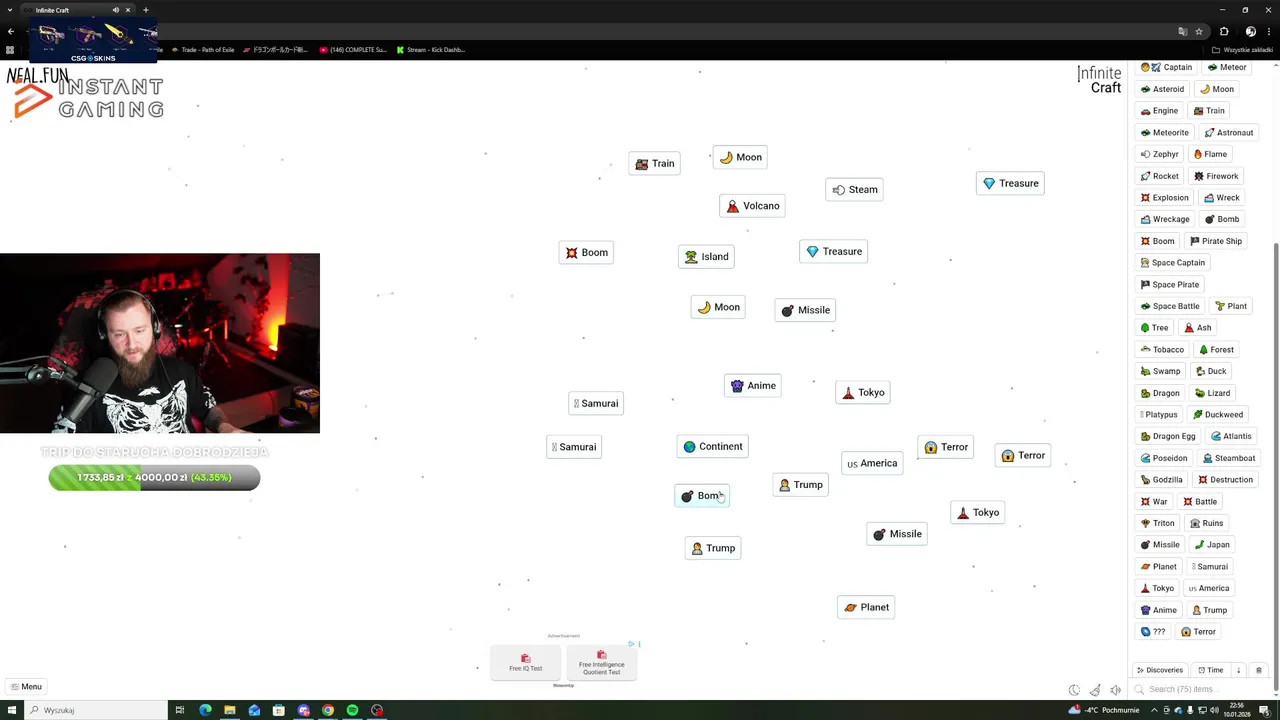Bookmark this page with the star icon
Viewport: 1280px width, 720px height.
point(1198,31)
